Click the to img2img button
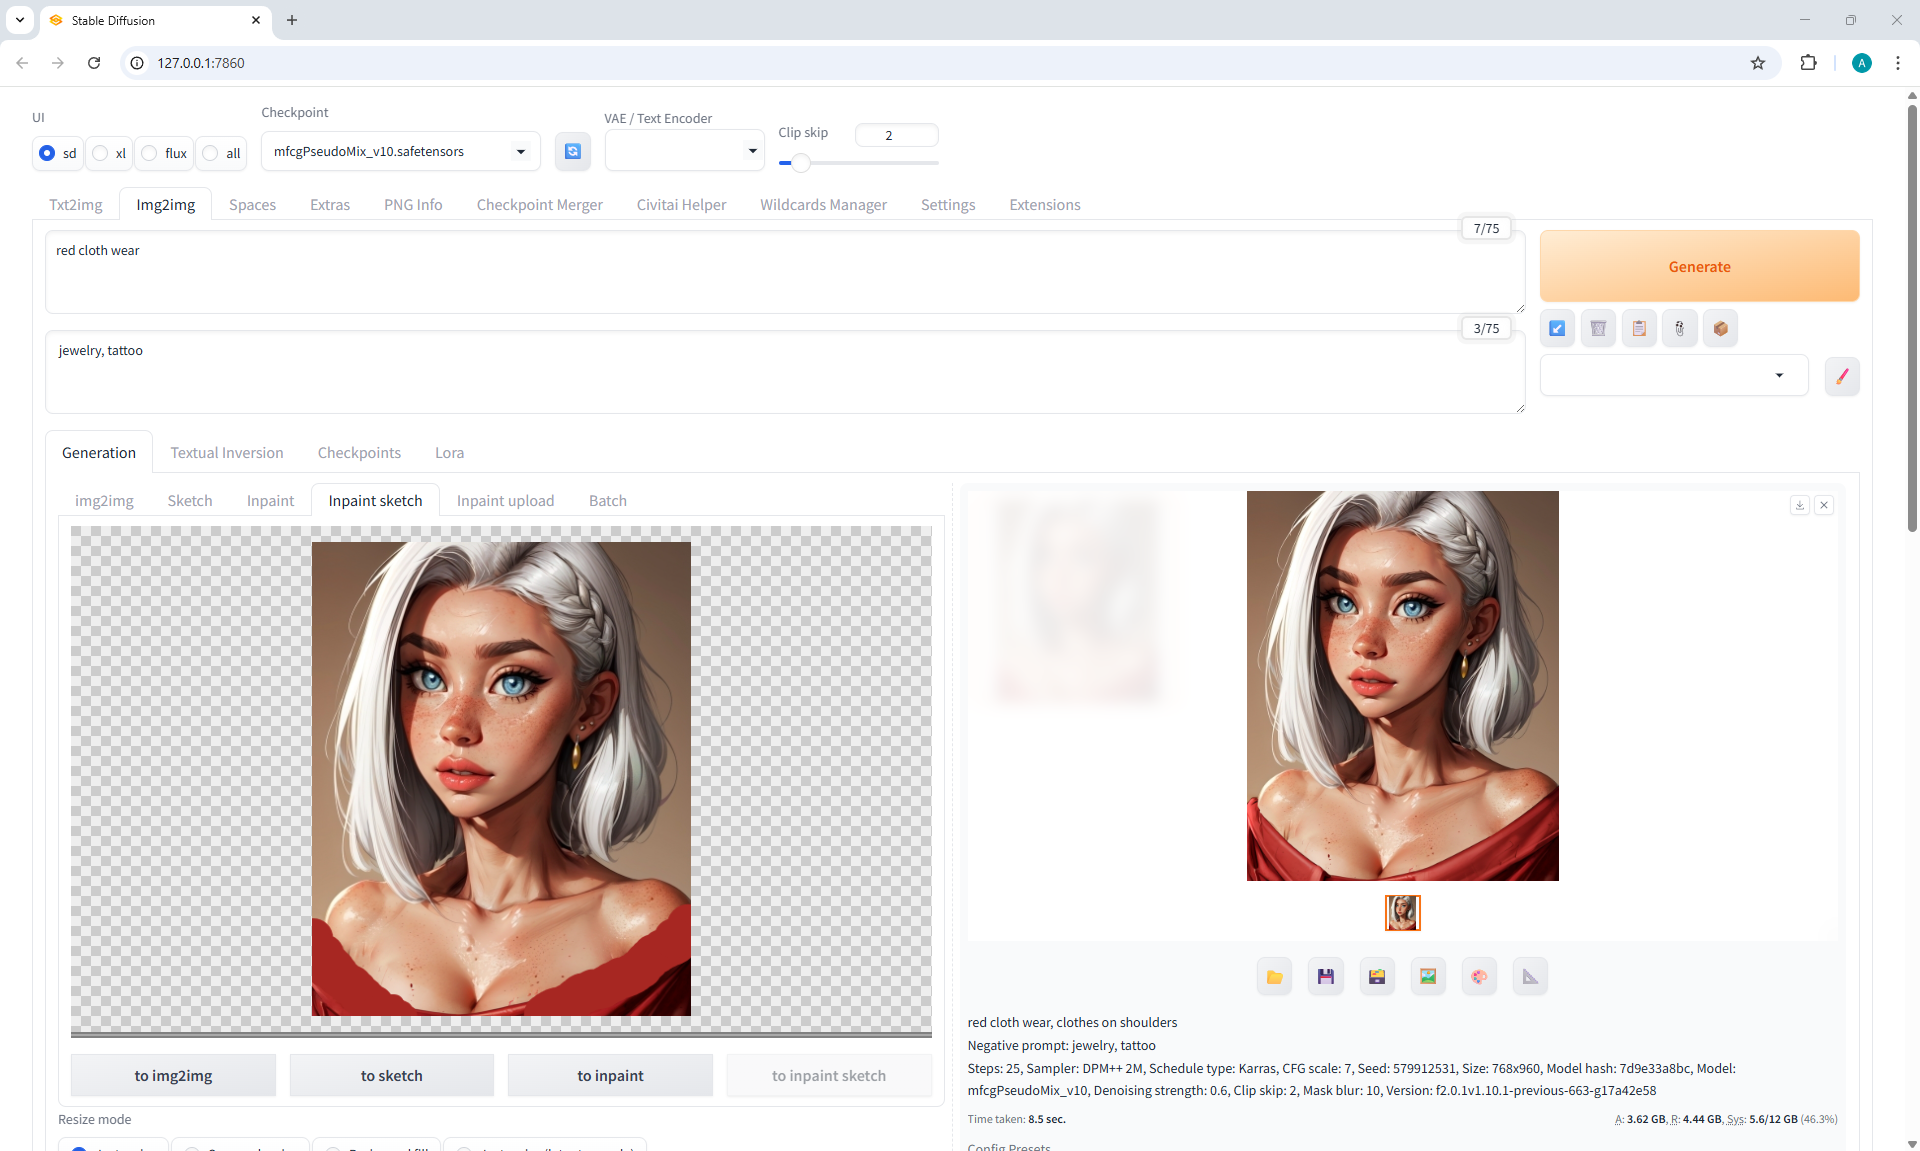Screen dimensions: 1920x1151 (173, 1075)
